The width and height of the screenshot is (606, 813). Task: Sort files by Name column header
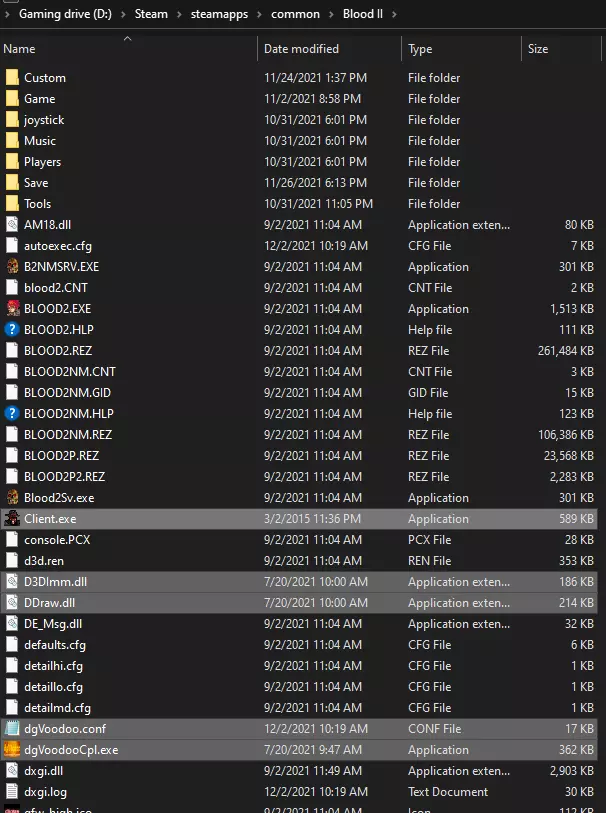(x=128, y=49)
